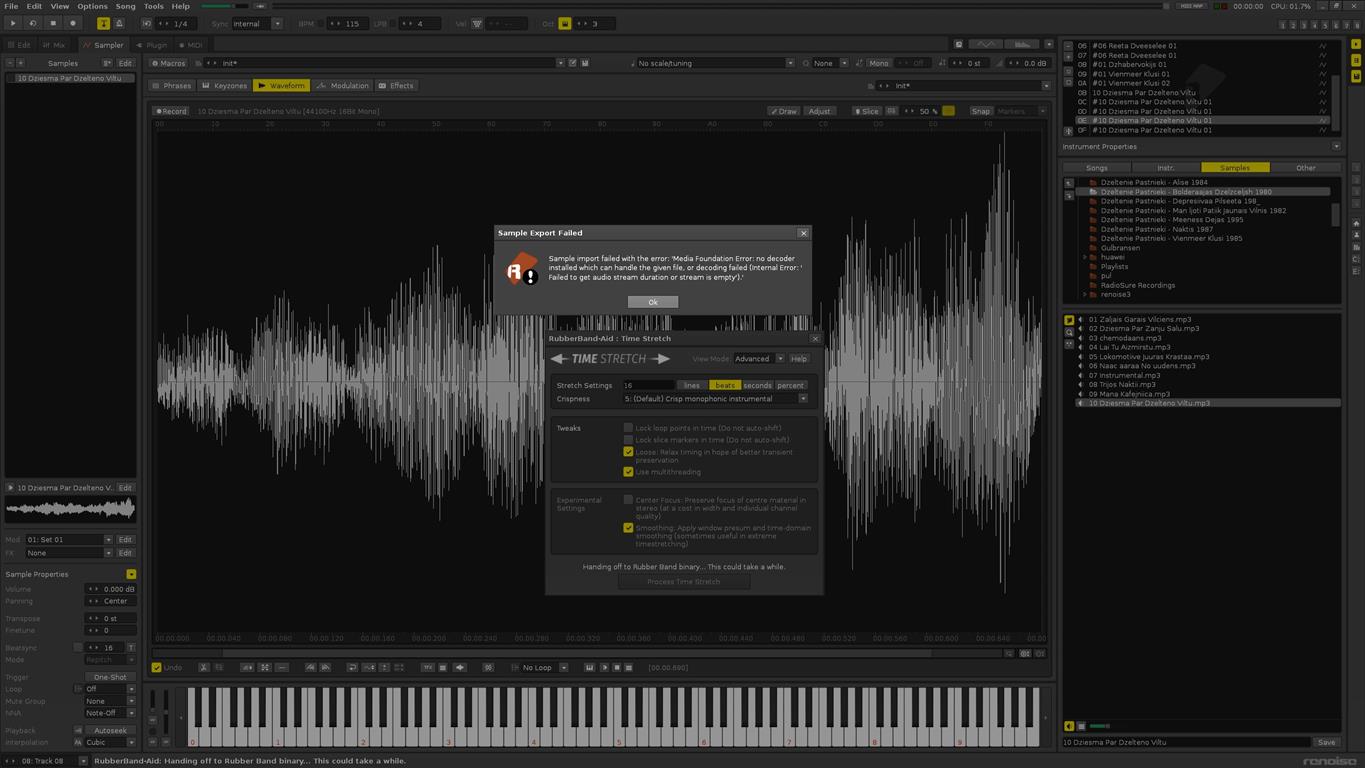Open the 'No Loop' dropdown below the waveform
This screenshot has height=768, width=1365.
543,667
